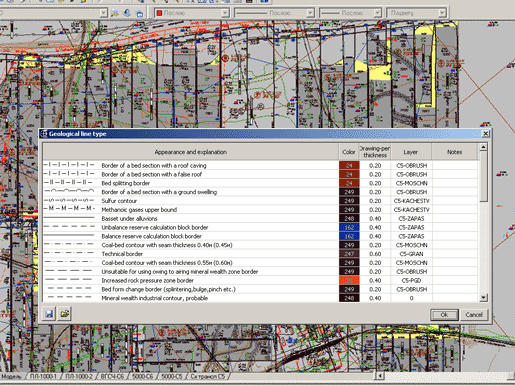Click the 0.60 thickness cell of Technical border
This screenshot has height=386, width=515.
pyautogui.click(x=375, y=254)
